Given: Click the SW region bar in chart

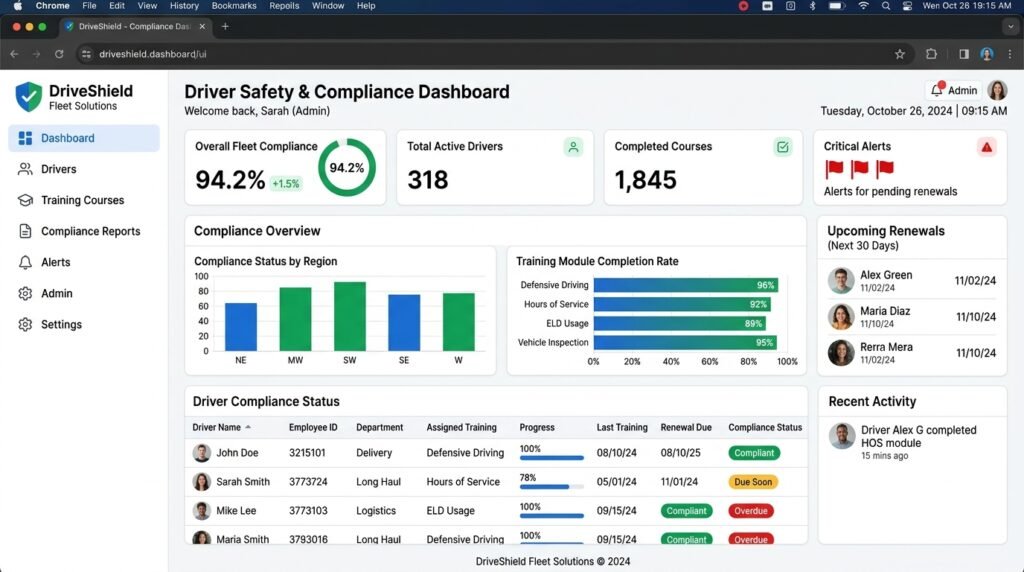Looking at the screenshot, I should (350, 316).
